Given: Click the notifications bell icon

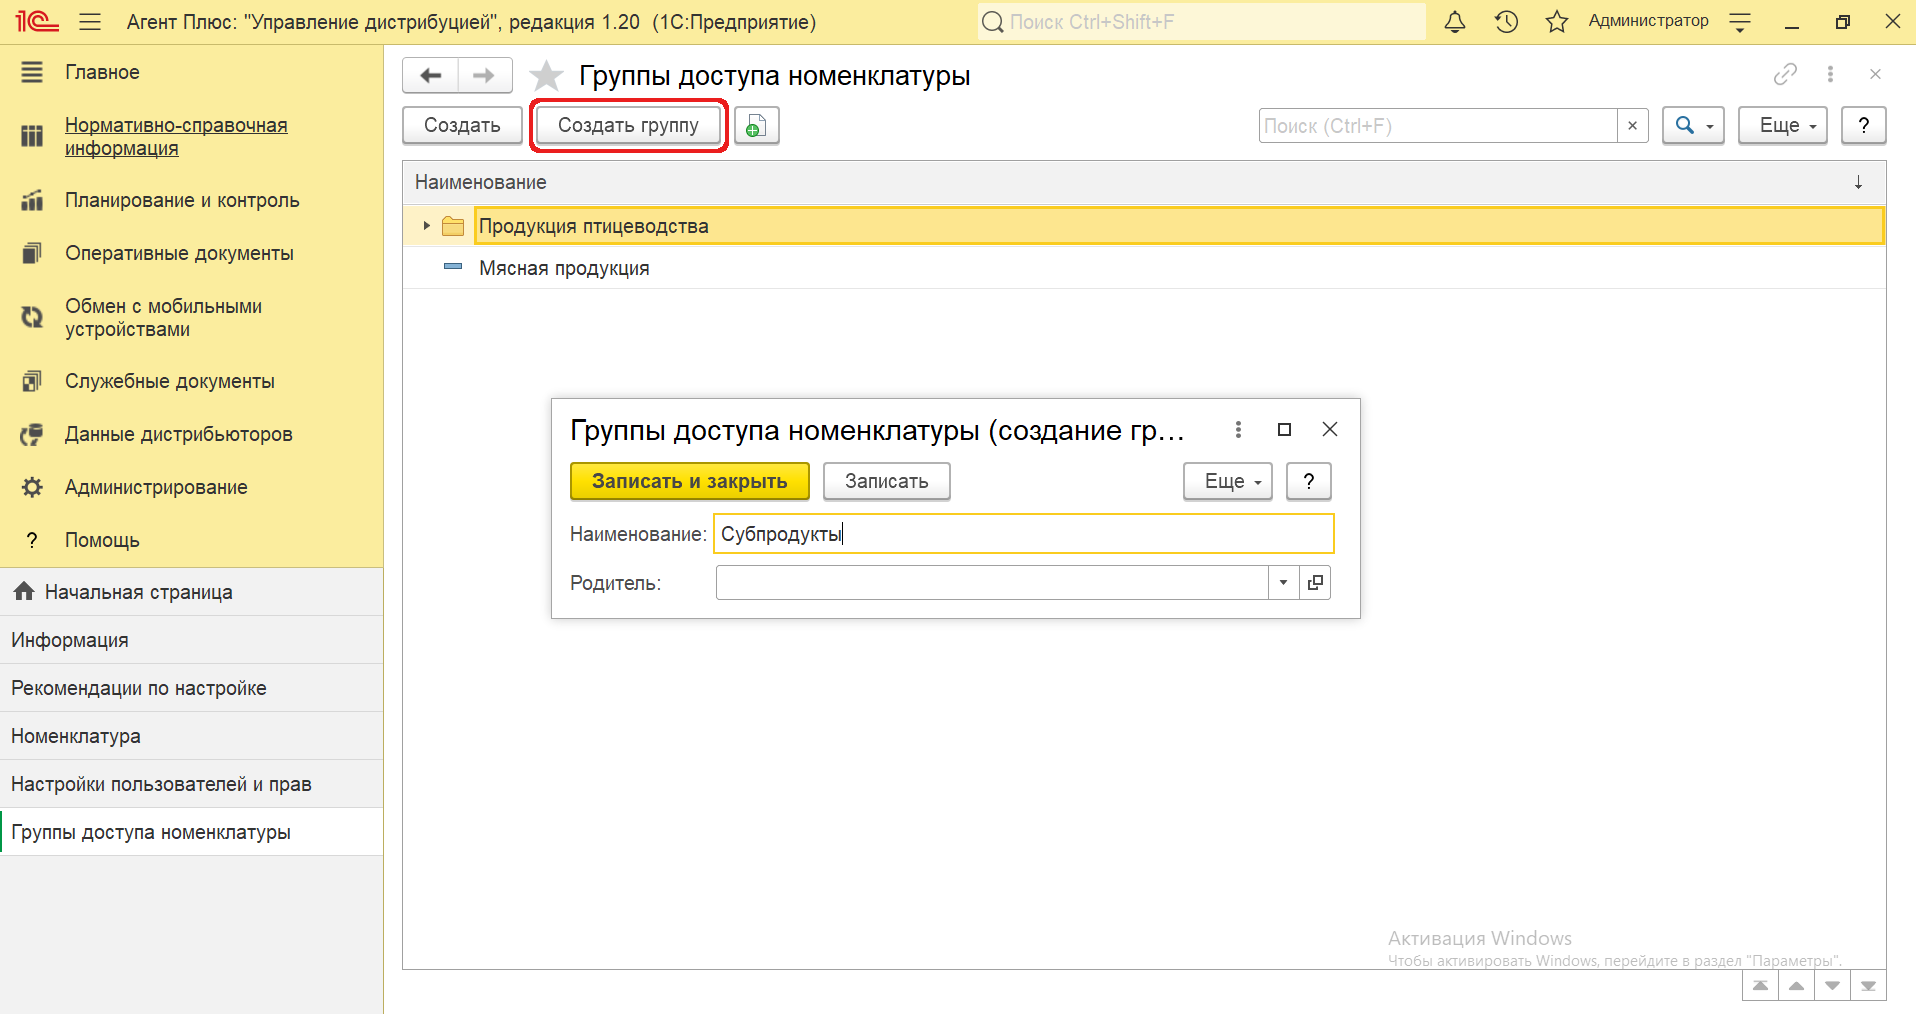Looking at the screenshot, I should [1455, 22].
